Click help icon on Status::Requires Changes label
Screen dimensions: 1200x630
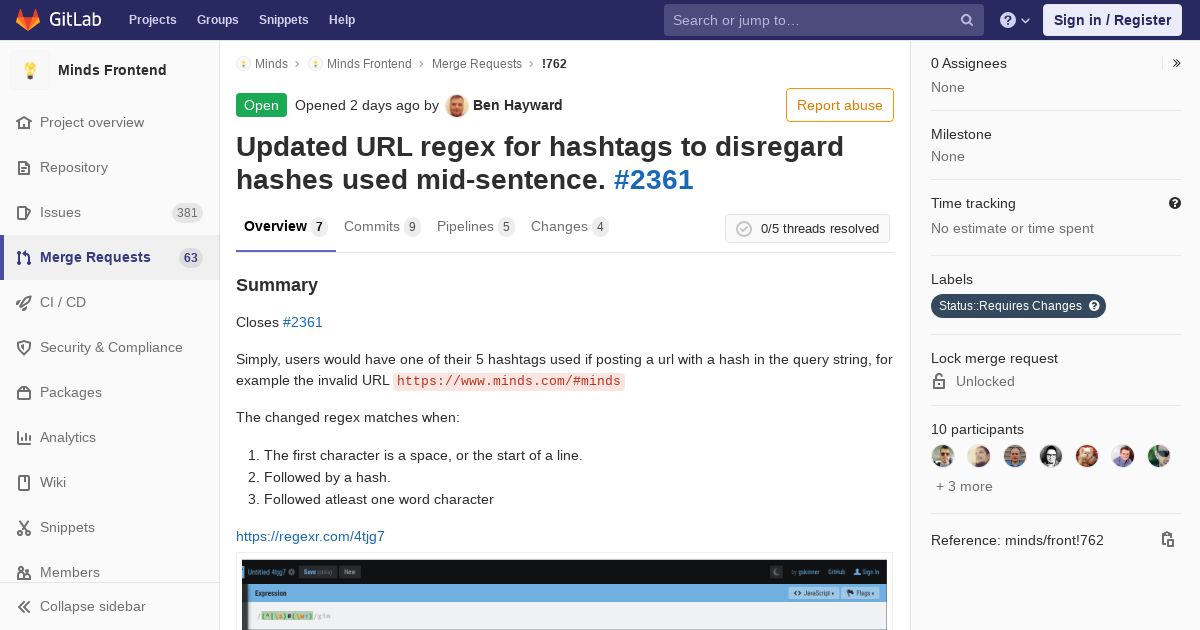click(1094, 306)
